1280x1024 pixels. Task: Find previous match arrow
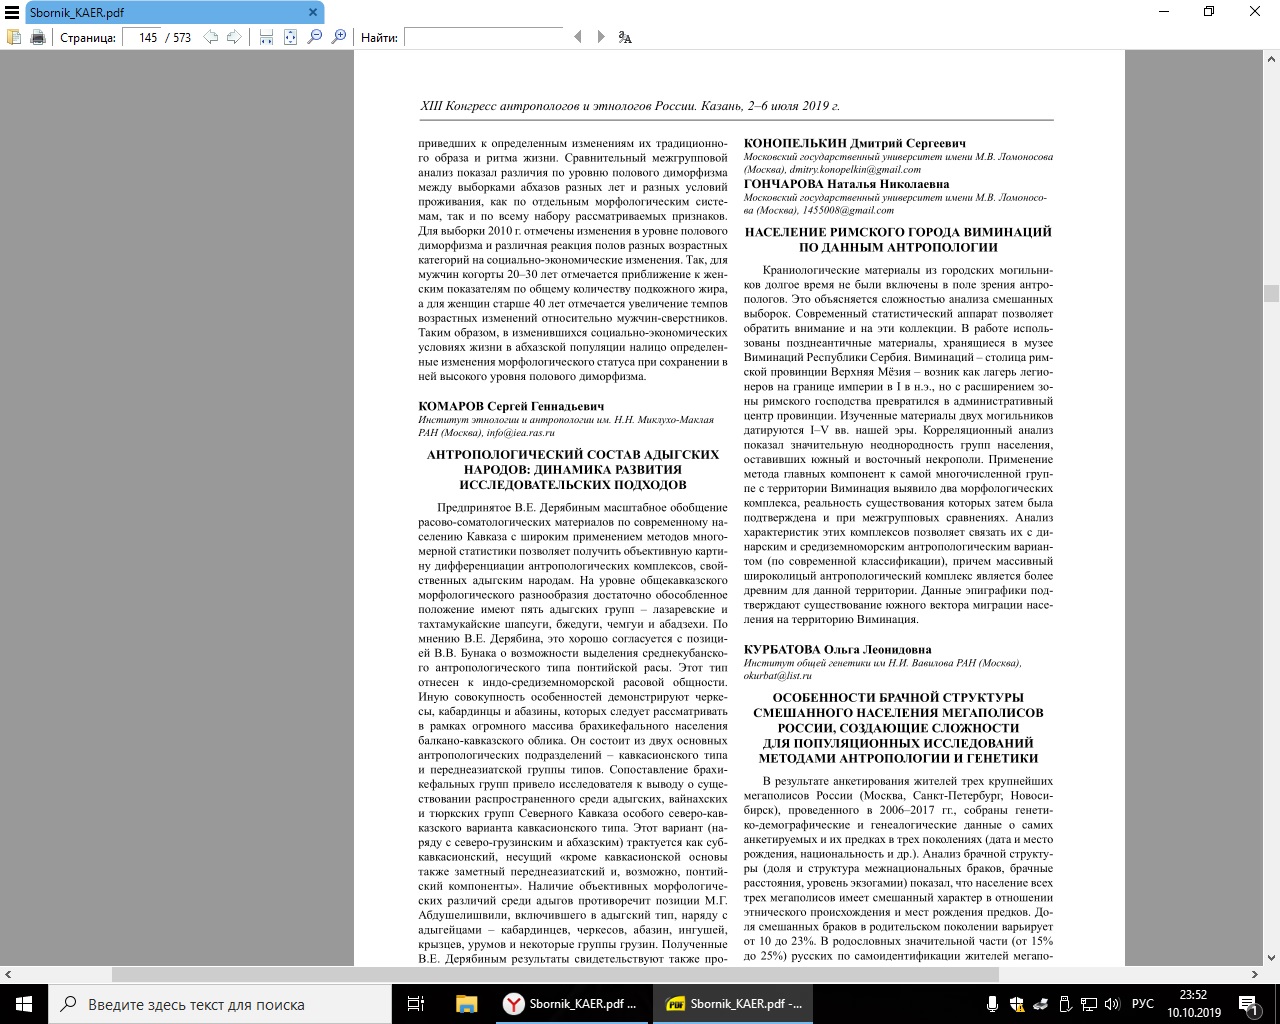[x=578, y=37]
